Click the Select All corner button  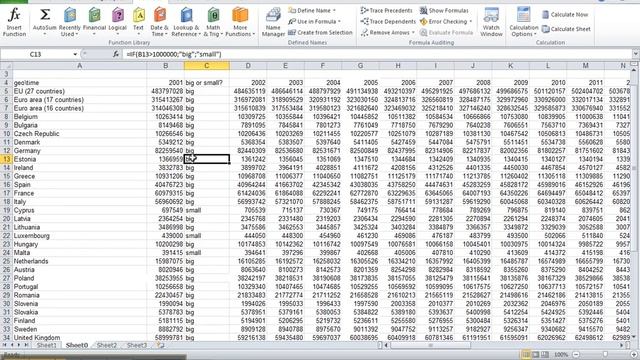click(6, 66)
